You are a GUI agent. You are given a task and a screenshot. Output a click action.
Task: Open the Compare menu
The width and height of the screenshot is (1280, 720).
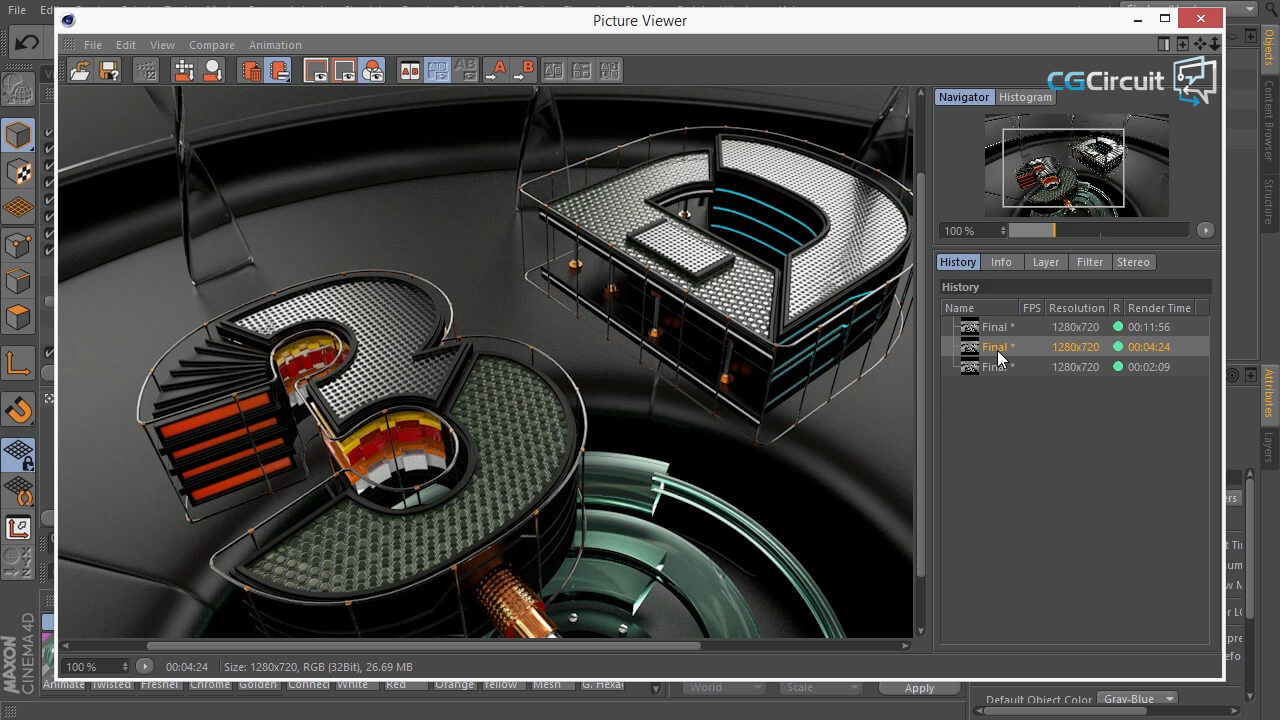(212, 45)
